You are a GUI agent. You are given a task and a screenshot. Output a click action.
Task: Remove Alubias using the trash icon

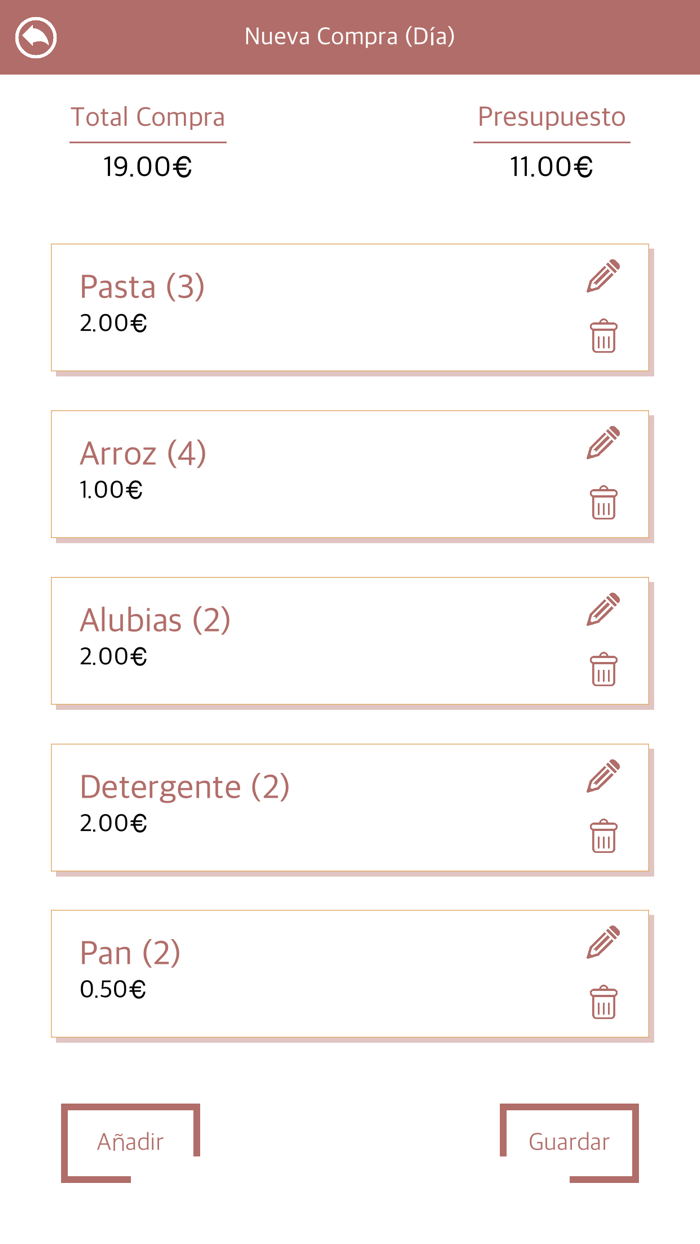(603, 671)
